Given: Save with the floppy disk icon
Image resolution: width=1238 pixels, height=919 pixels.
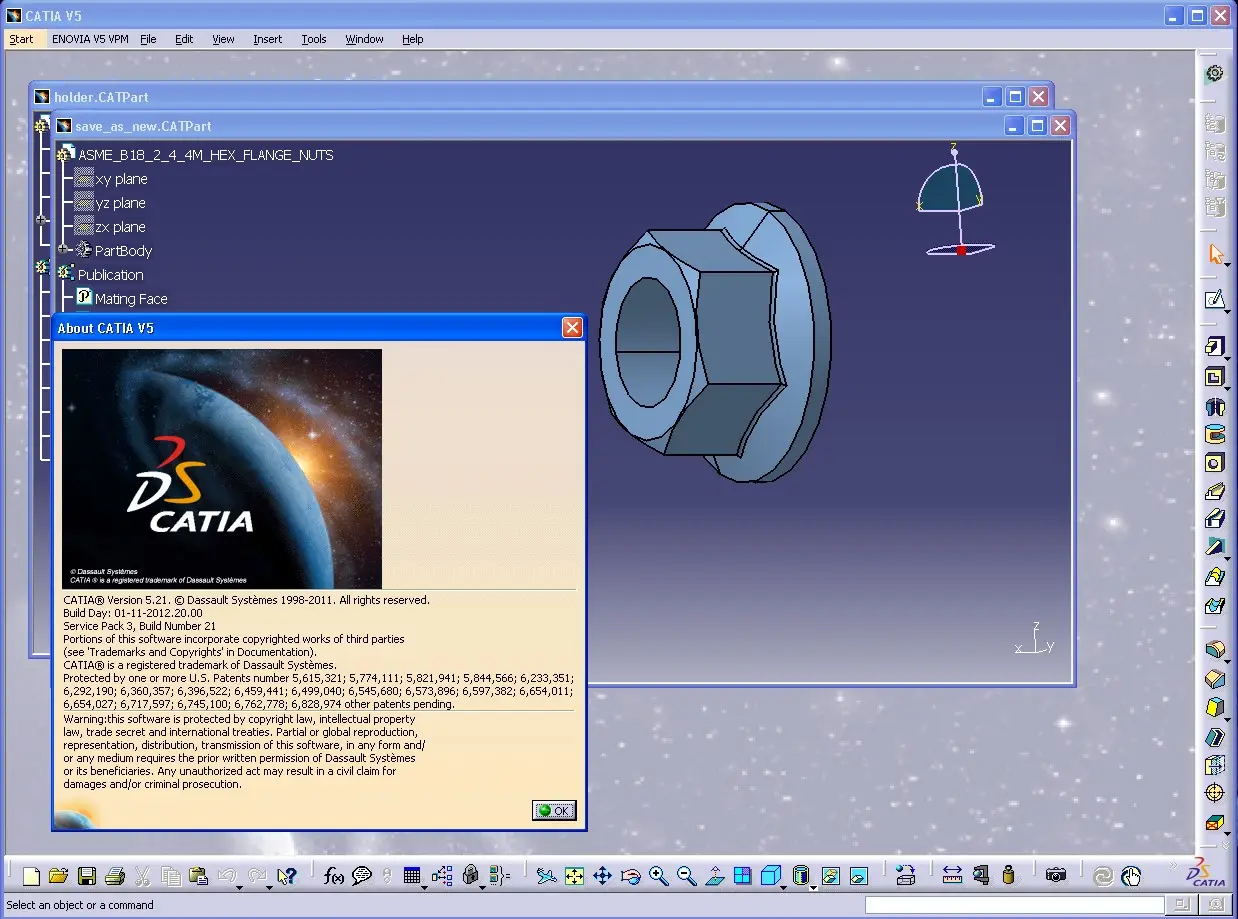Looking at the screenshot, I should [87, 876].
